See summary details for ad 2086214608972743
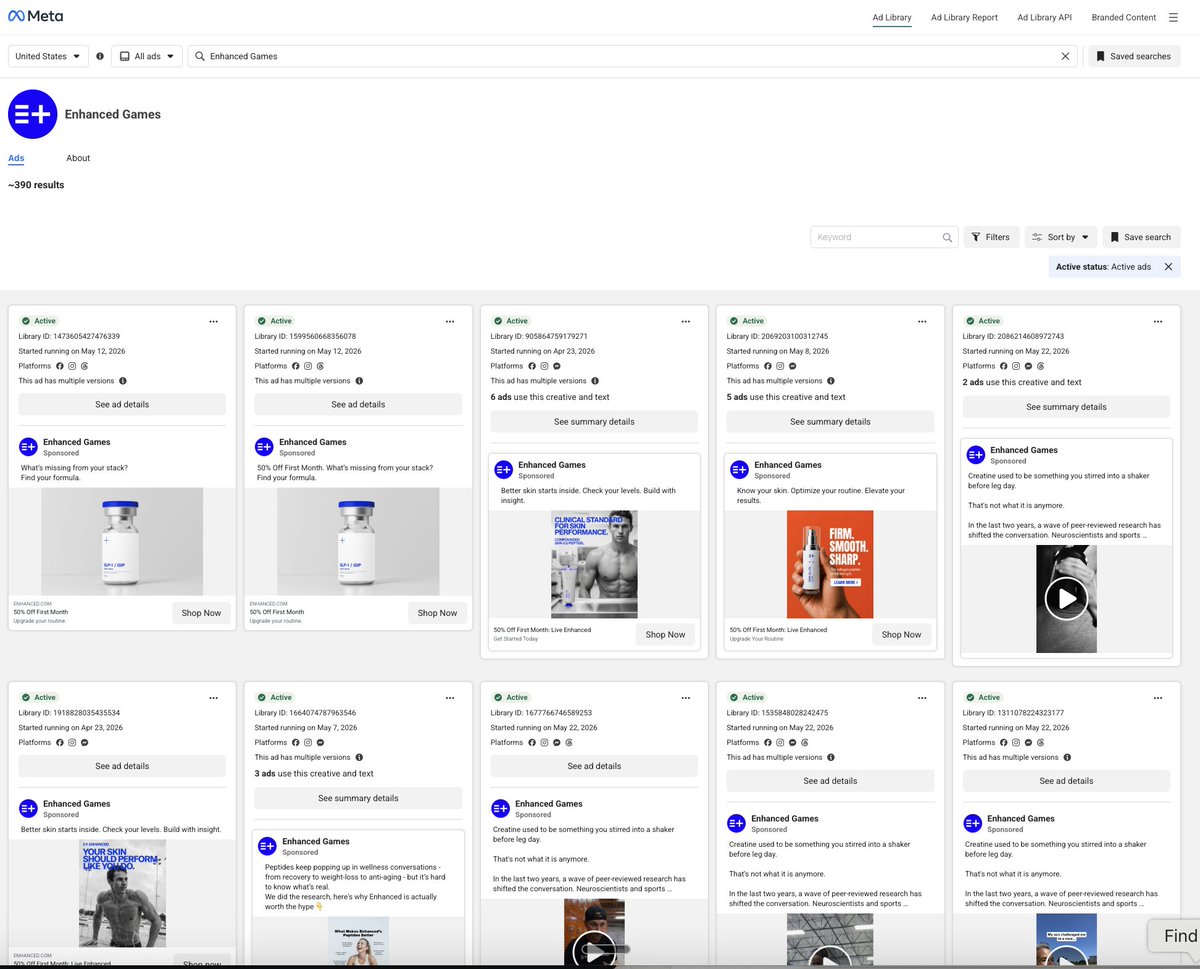The image size is (1200, 969). tap(1066, 407)
